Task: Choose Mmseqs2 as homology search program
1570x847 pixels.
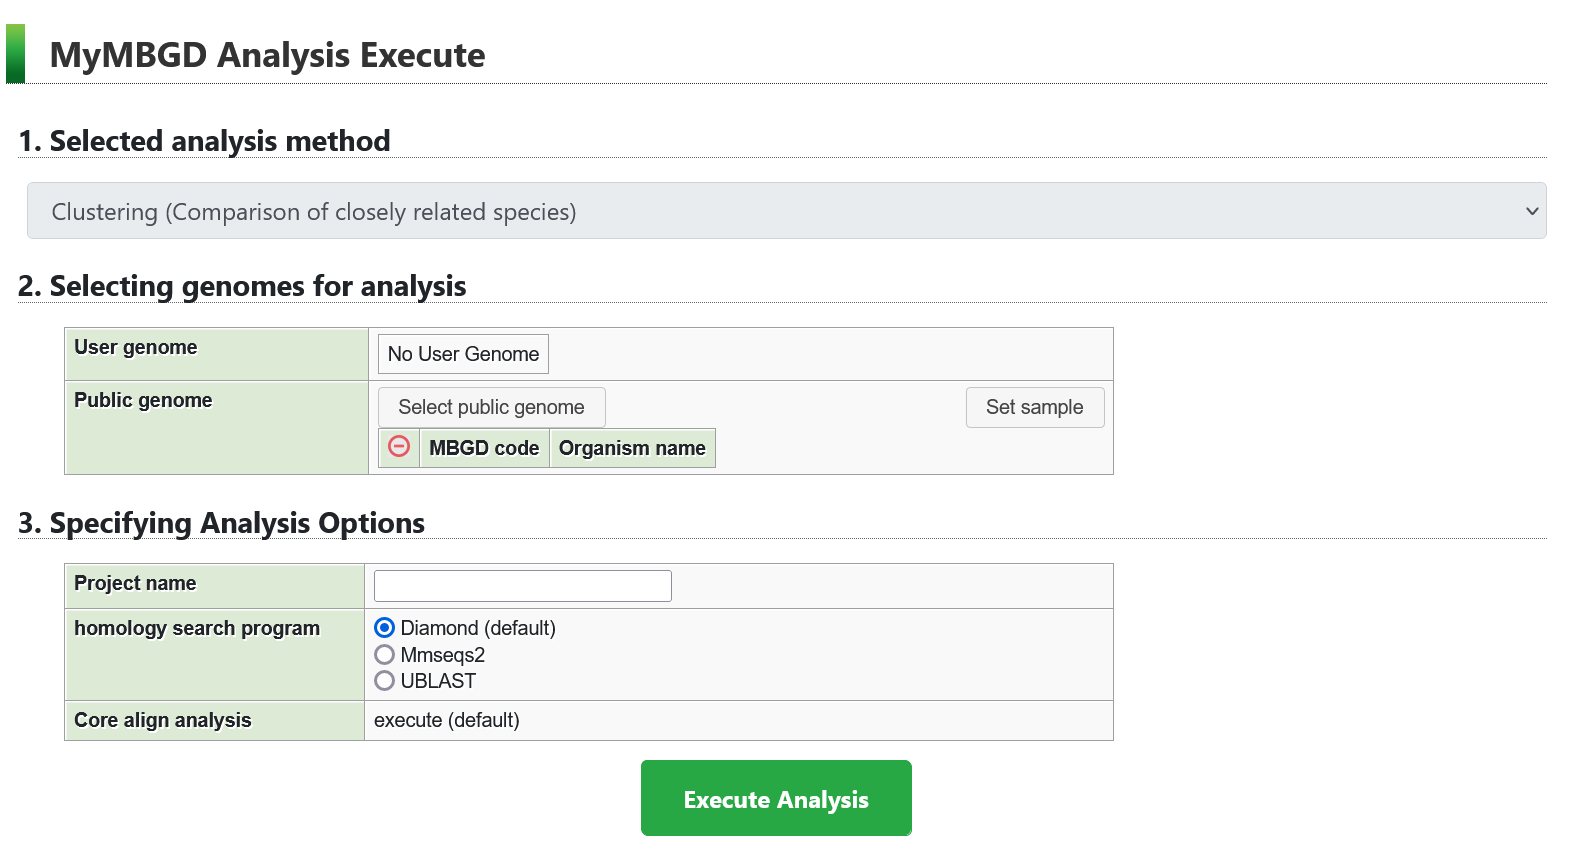Action: coord(384,655)
